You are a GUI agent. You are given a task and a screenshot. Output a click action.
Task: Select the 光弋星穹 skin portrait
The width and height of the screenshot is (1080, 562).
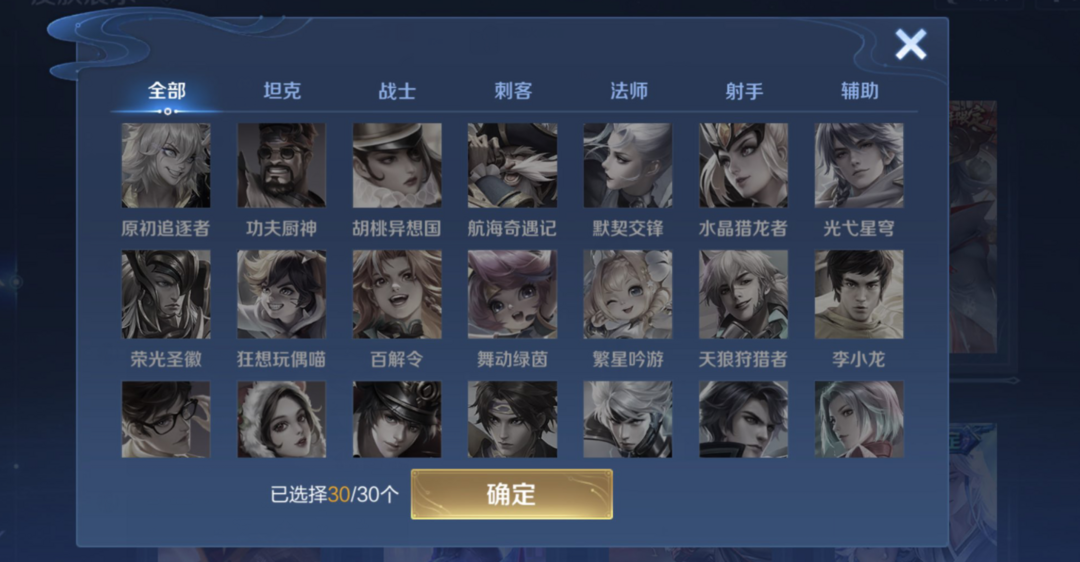click(859, 165)
